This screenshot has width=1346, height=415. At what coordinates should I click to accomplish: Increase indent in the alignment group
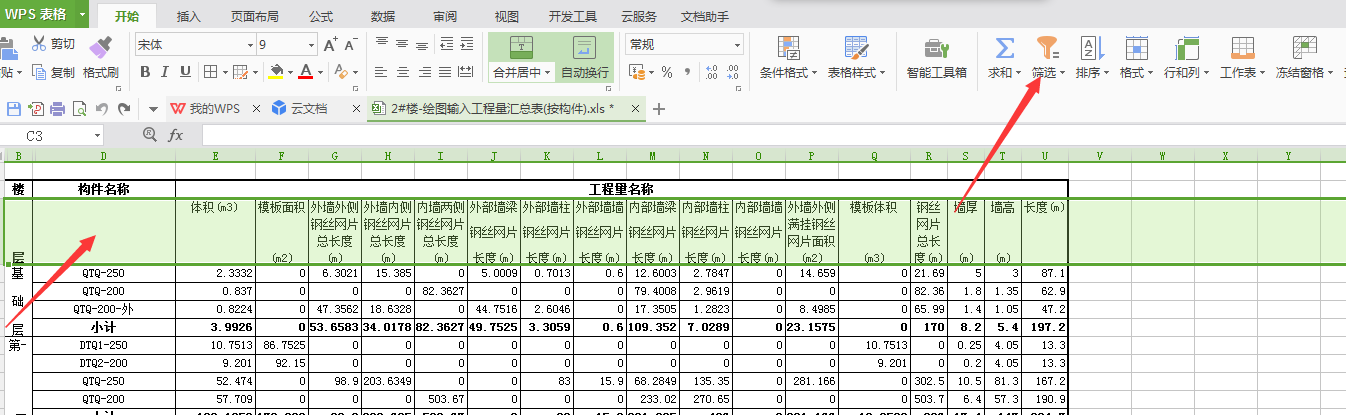pyautogui.click(x=467, y=44)
